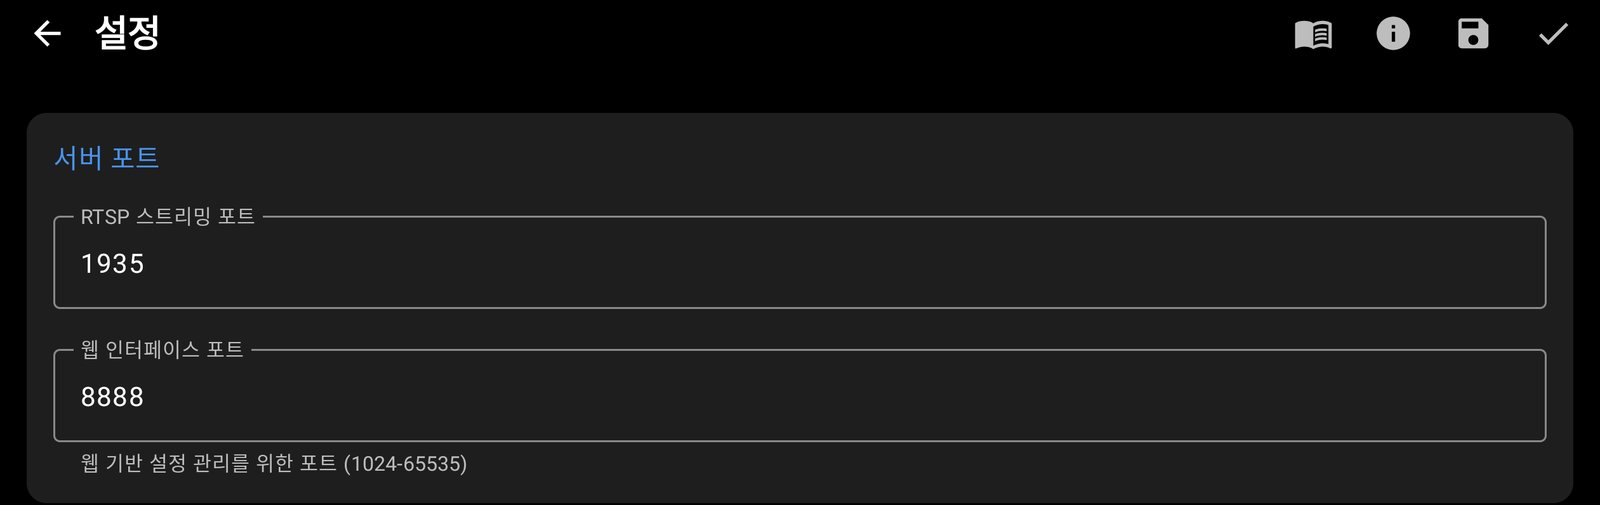Save settings with the floppy disk icon
1600x505 pixels.
[x=1473, y=34]
